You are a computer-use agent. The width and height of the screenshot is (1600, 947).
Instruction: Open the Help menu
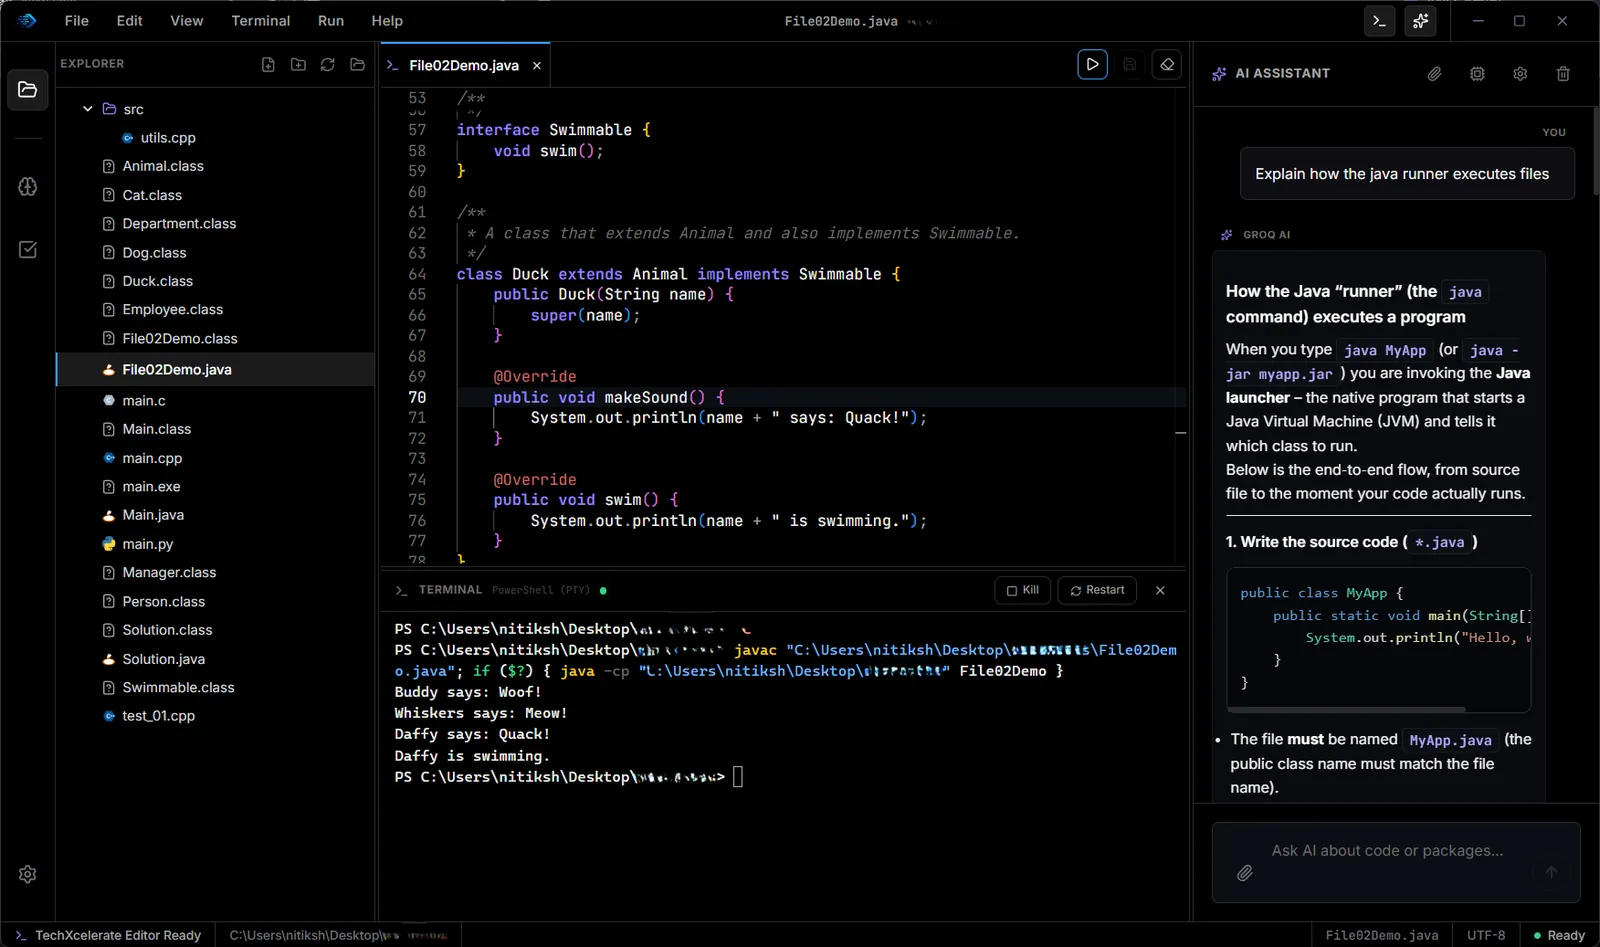[387, 20]
